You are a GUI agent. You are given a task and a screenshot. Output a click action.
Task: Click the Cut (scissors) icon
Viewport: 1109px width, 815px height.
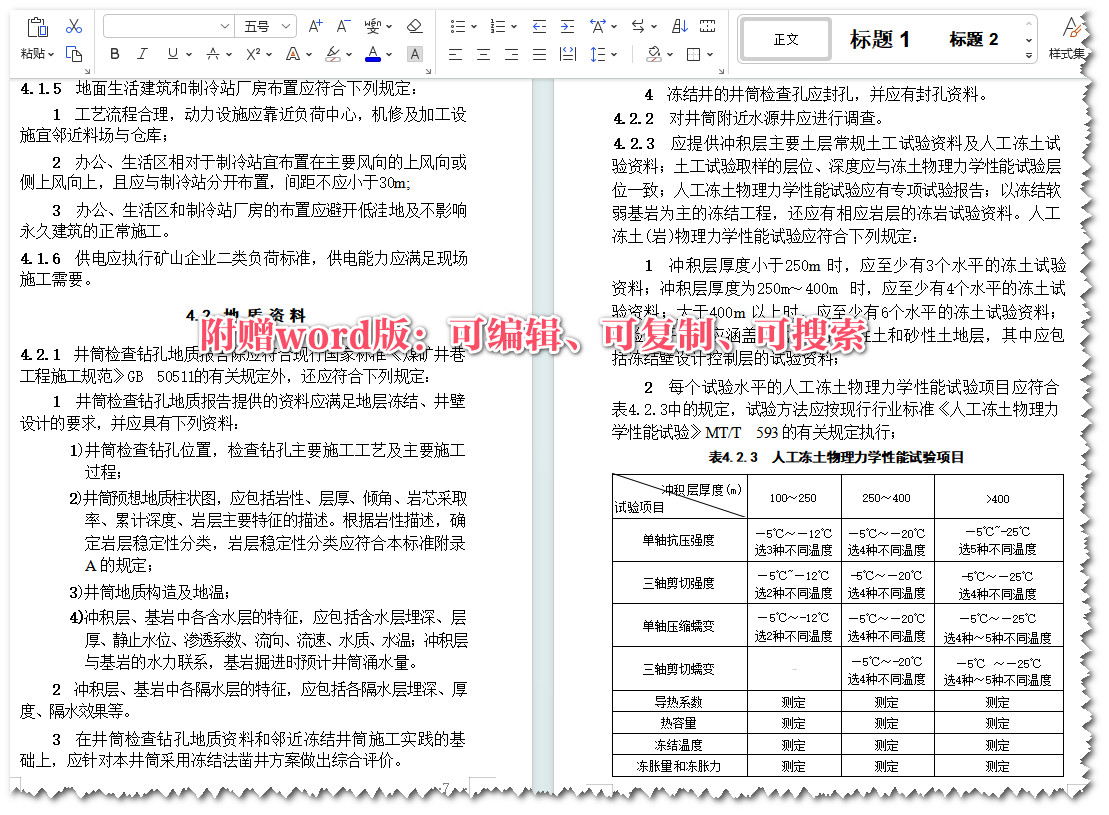pos(74,26)
